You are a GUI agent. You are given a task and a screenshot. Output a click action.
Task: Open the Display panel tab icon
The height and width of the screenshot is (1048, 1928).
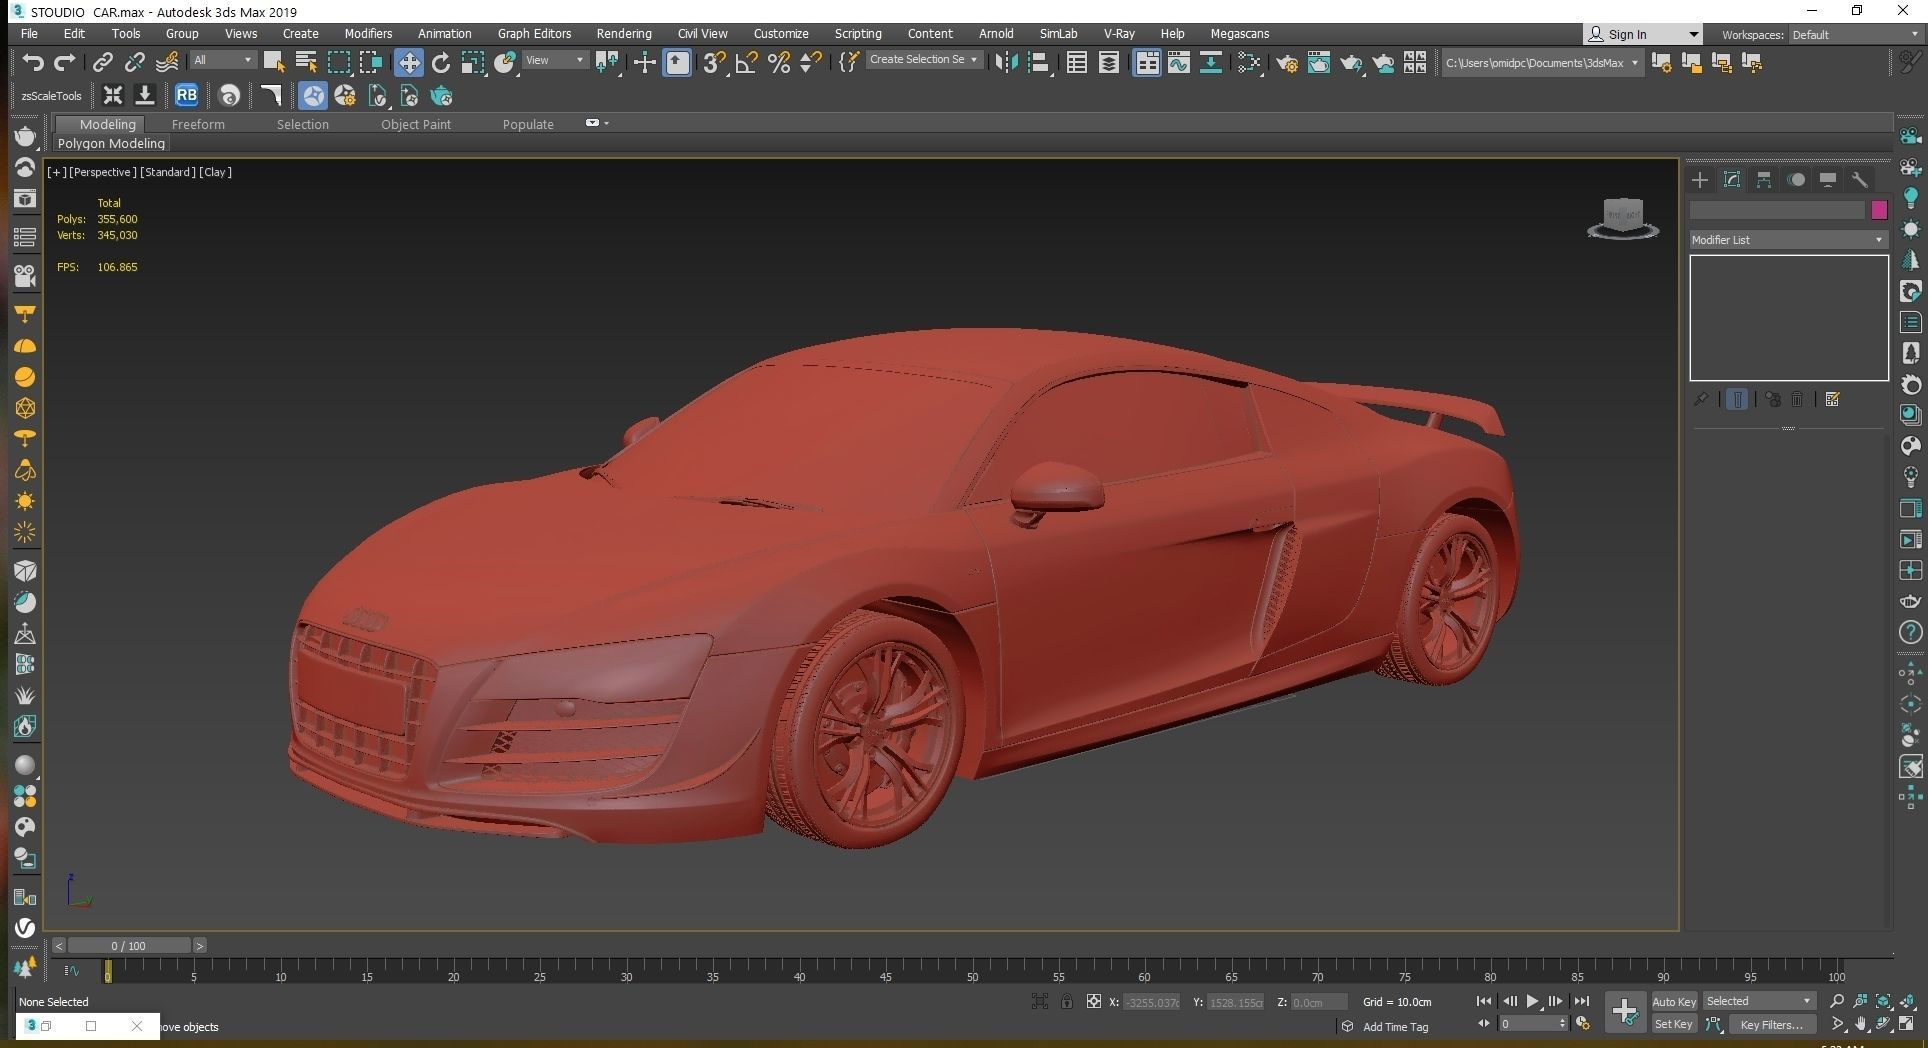click(1828, 180)
